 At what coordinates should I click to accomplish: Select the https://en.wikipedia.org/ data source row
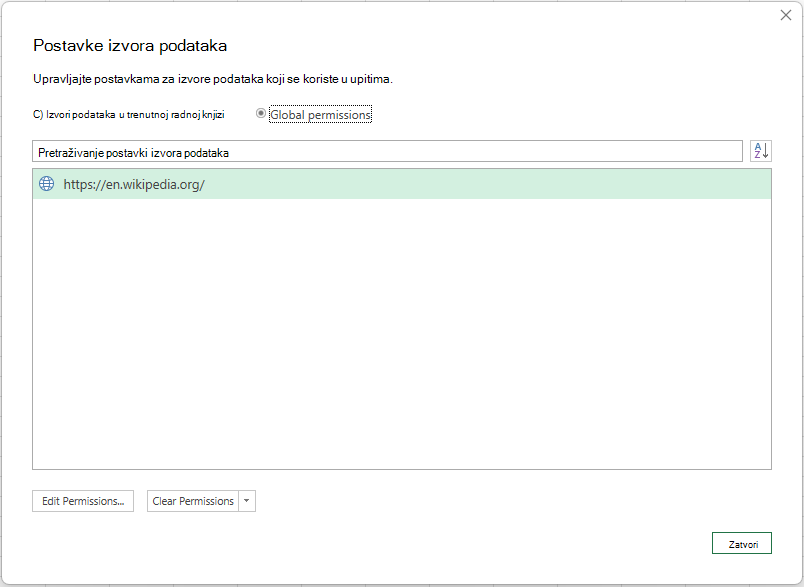coord(401,184)
